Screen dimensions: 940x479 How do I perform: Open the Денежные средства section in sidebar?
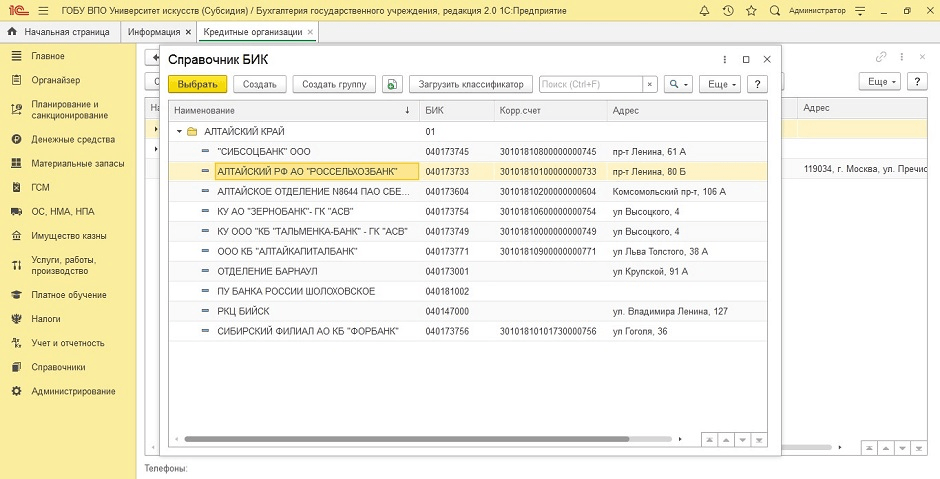click(72, 139)
